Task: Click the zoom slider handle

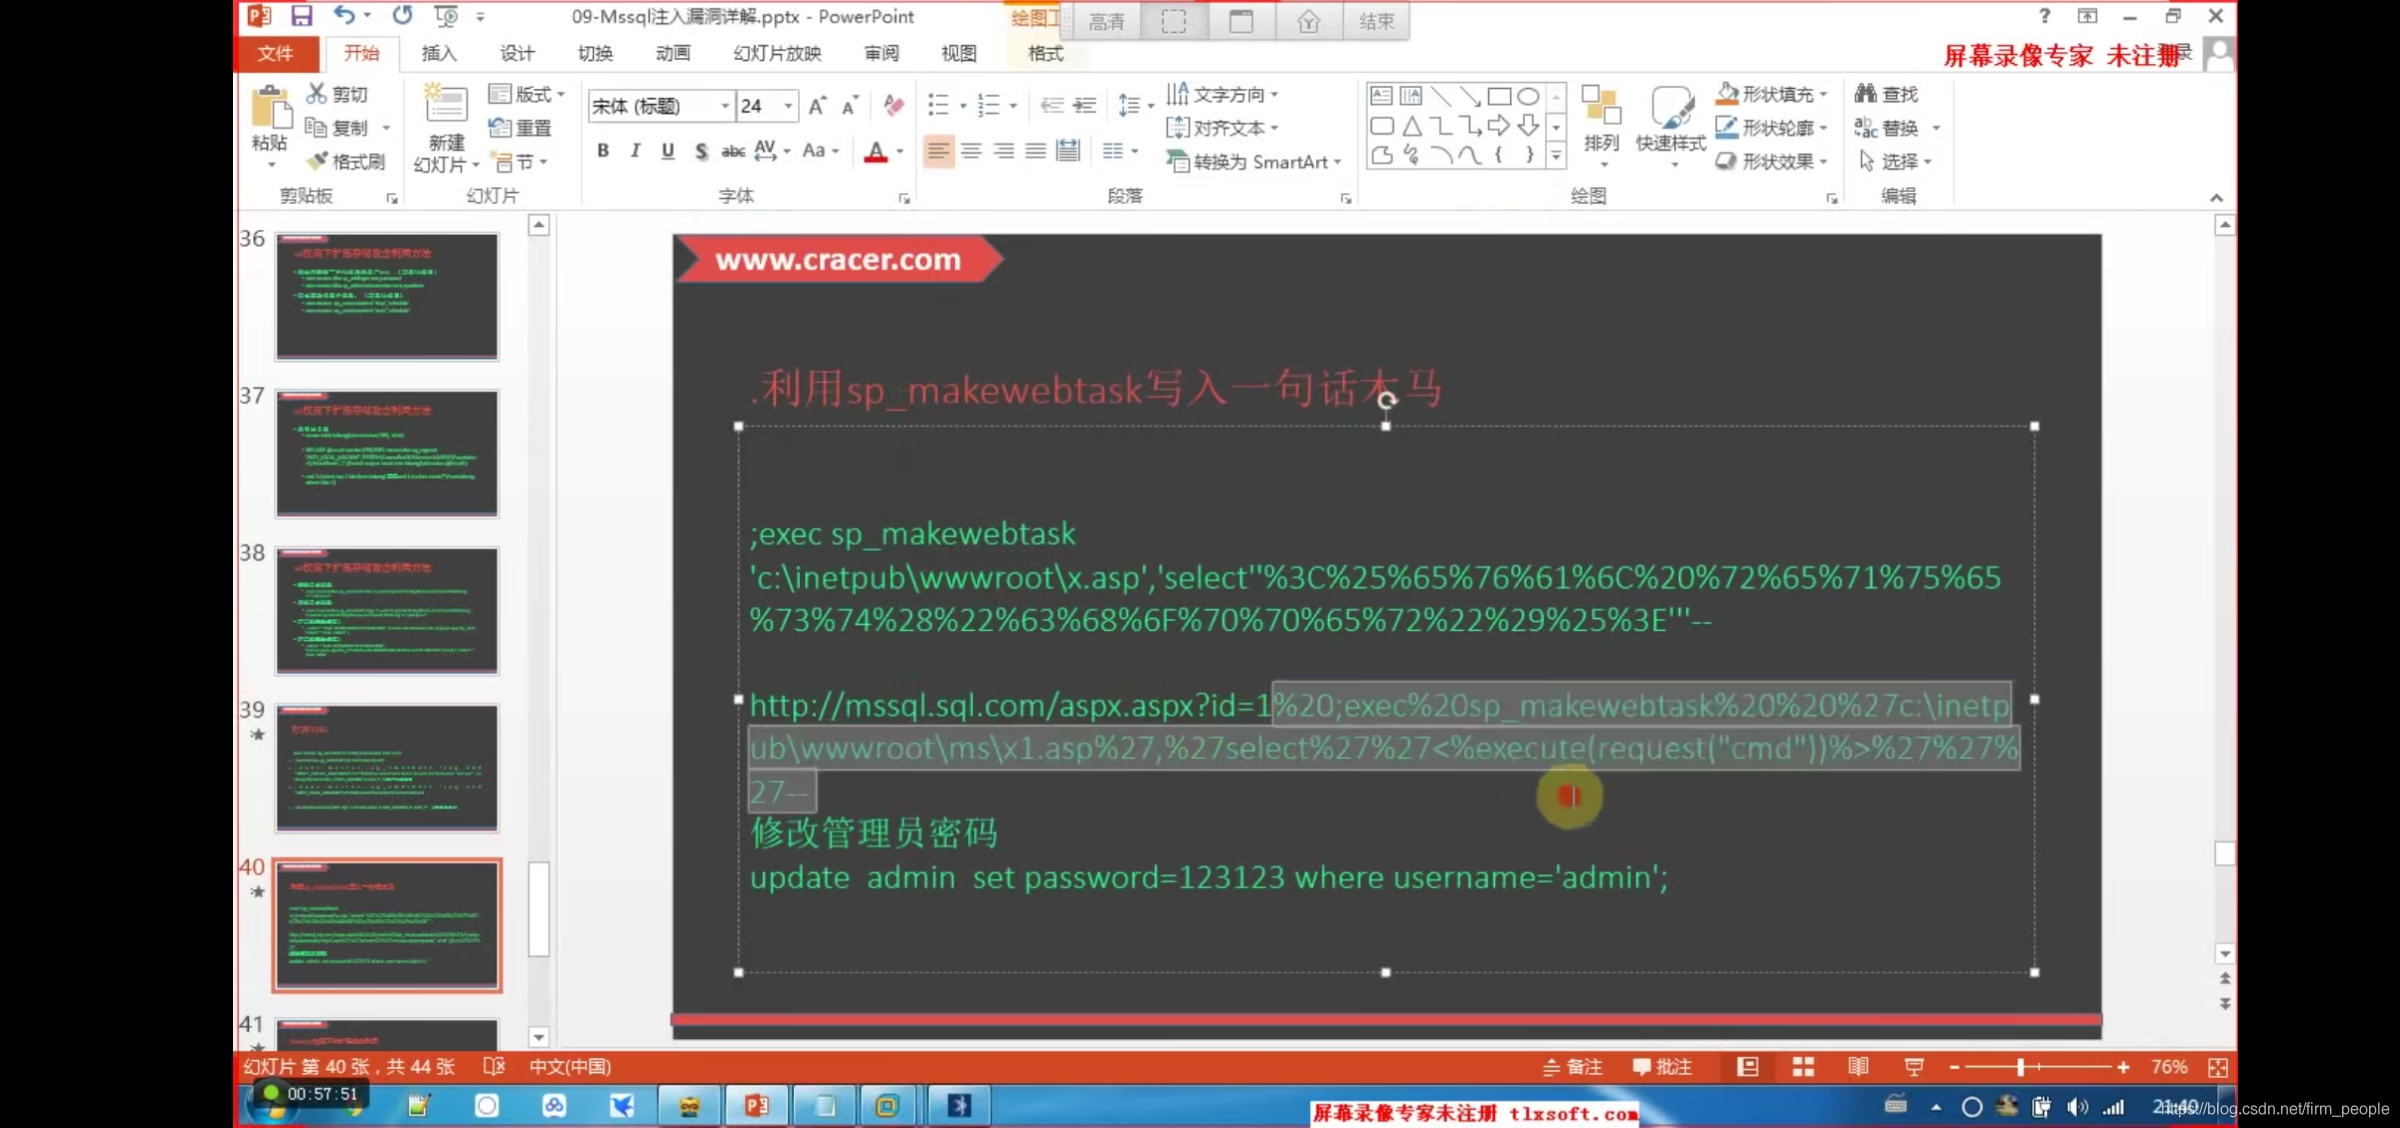Action: tap(2021, 1067)
